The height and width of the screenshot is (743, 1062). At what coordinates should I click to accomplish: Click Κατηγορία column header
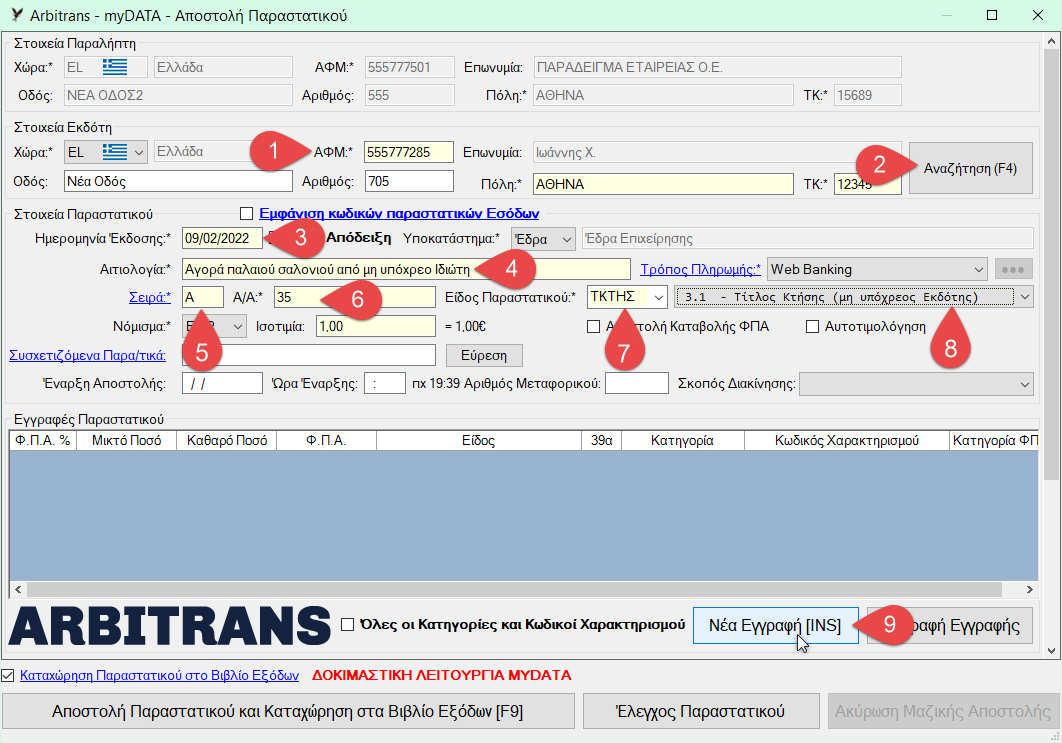[x=683, y=441]
